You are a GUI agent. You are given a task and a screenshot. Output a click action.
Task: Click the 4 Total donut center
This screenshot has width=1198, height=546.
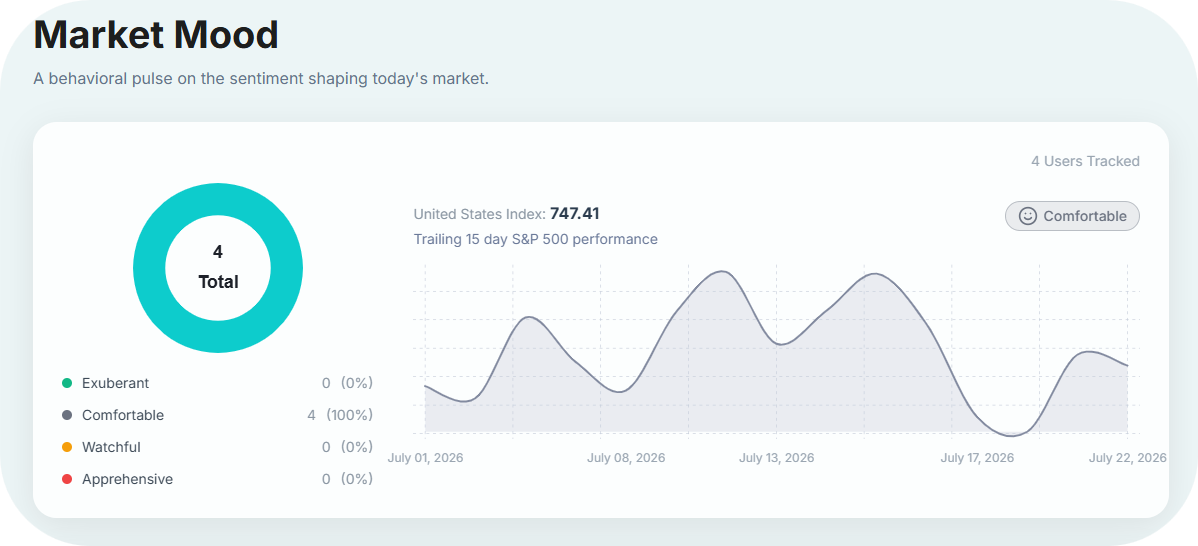pyautogui.click(x=219, y=267)
